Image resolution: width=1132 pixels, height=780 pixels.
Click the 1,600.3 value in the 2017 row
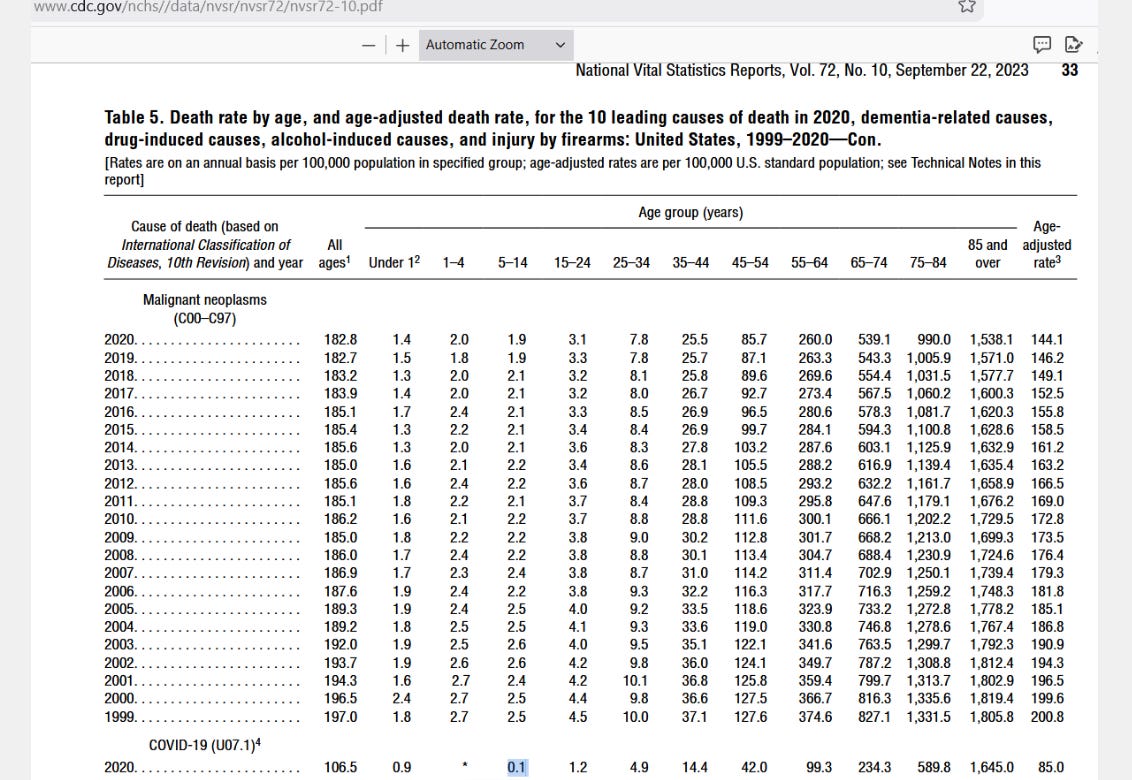point(991,394)
